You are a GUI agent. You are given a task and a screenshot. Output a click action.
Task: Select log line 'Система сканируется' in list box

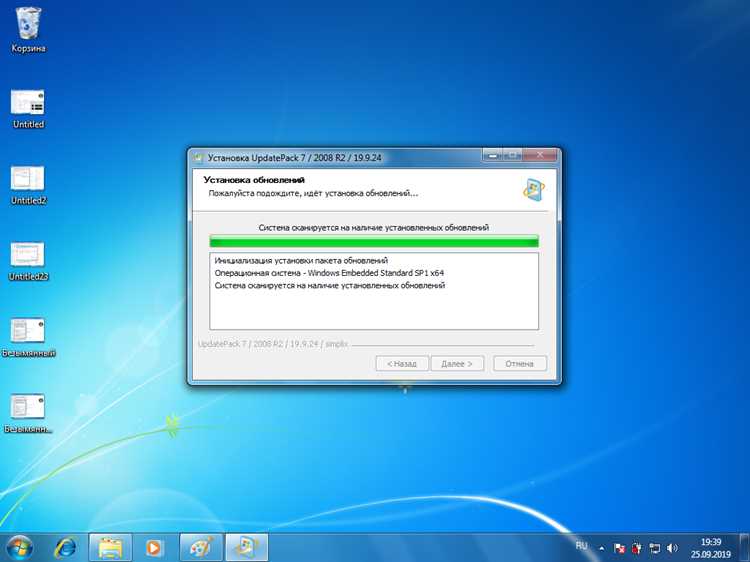click(x=330, y=286)
